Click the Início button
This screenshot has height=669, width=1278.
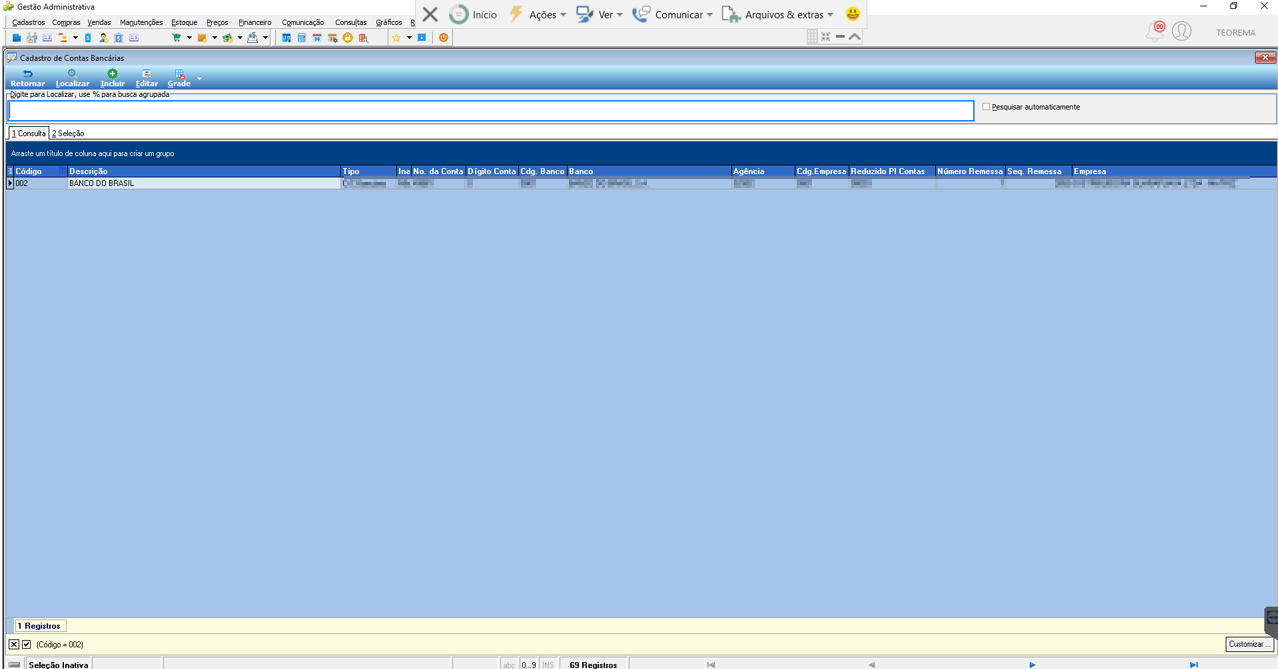point(473,15)
